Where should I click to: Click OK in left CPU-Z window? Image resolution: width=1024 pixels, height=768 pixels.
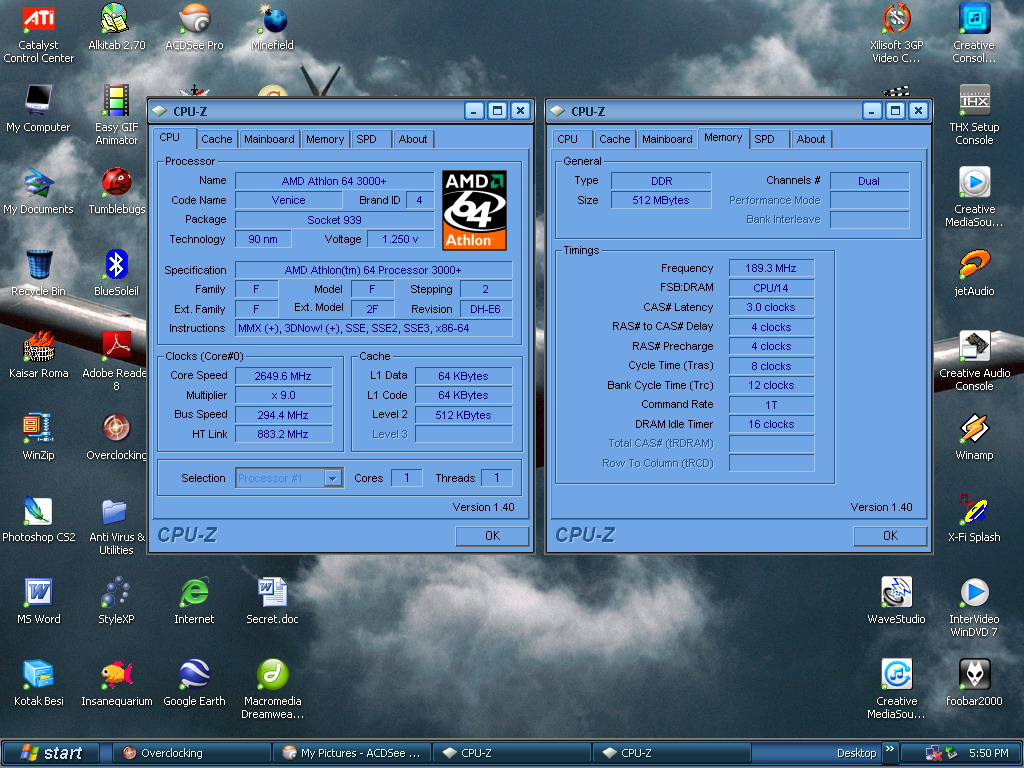[492, 536]
